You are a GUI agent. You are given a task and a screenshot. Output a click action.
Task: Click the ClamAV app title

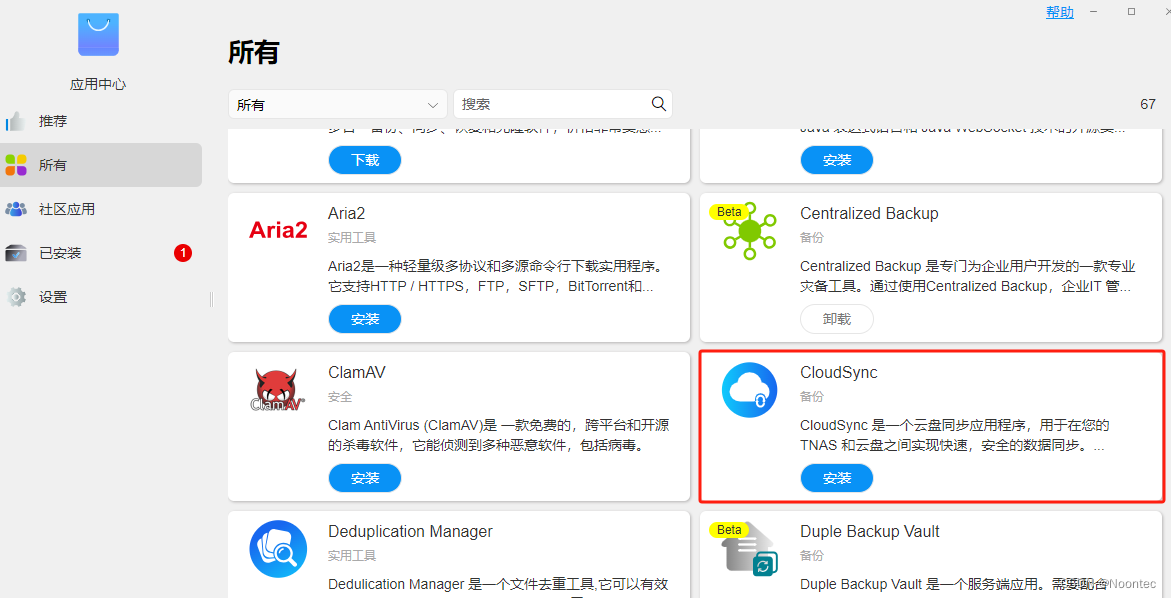[x=357, y=373]
